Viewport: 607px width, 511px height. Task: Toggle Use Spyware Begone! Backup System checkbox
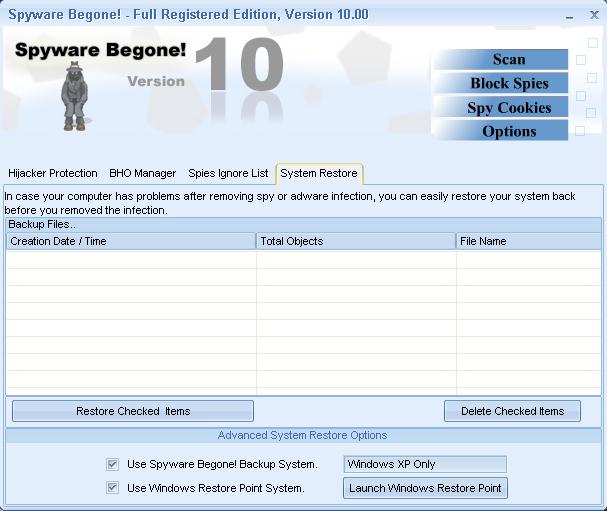(112, 464)
